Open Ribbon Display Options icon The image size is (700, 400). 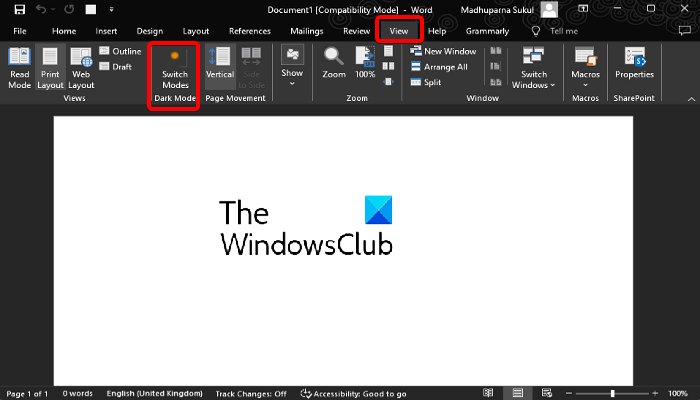[583, 8]
